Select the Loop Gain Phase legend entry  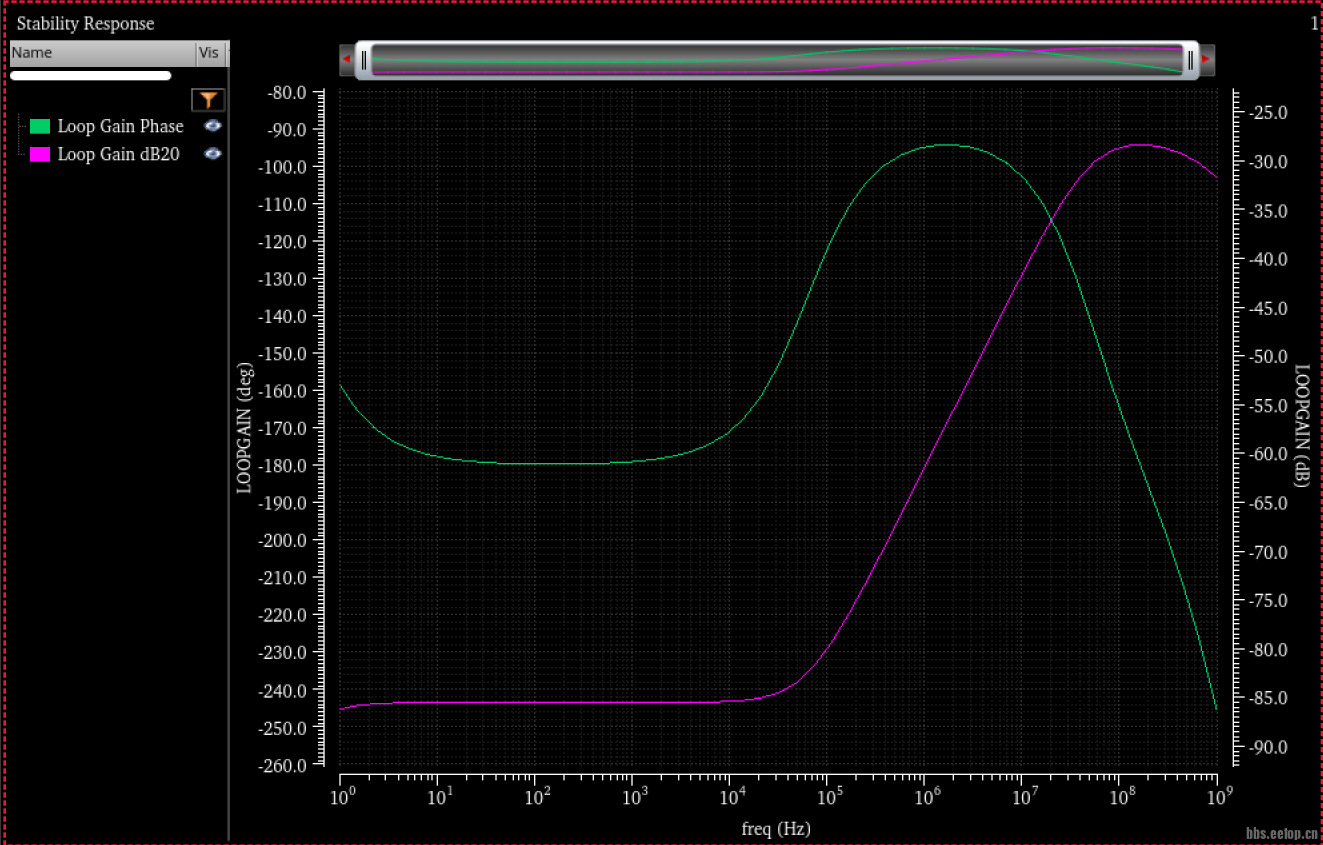click(120, 126)
